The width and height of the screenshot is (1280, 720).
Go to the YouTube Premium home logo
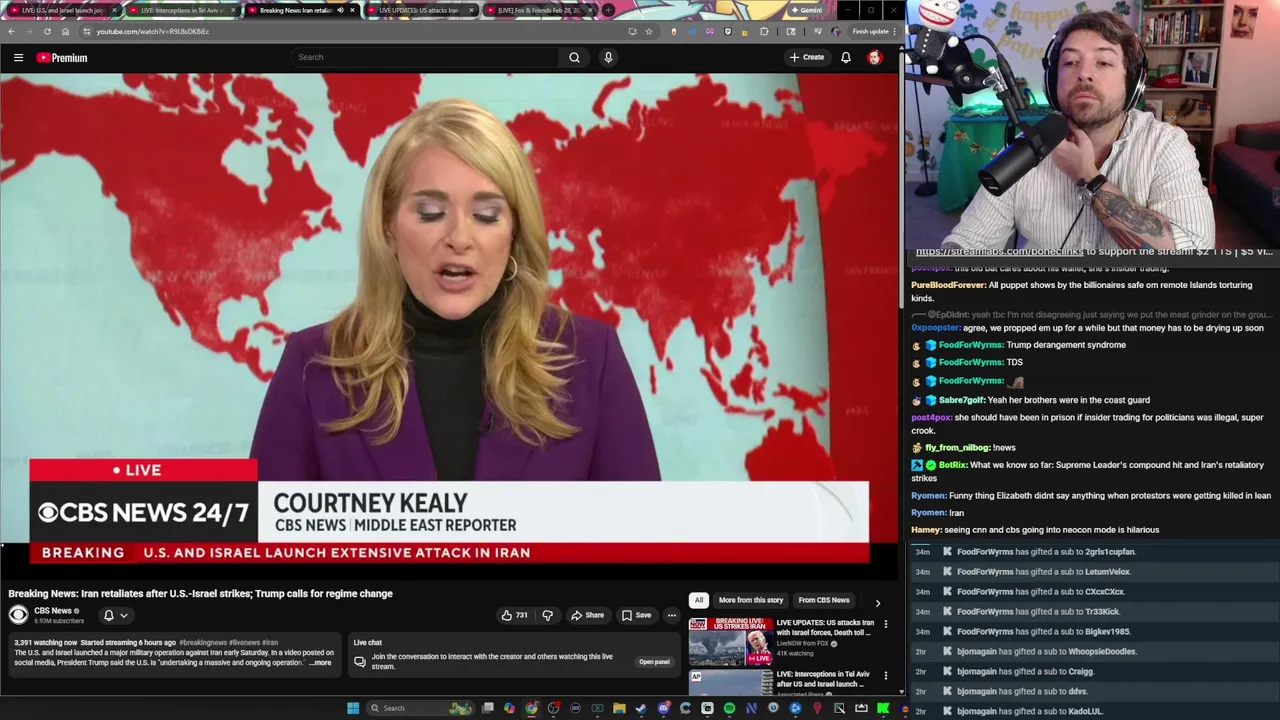pos(62,58)
